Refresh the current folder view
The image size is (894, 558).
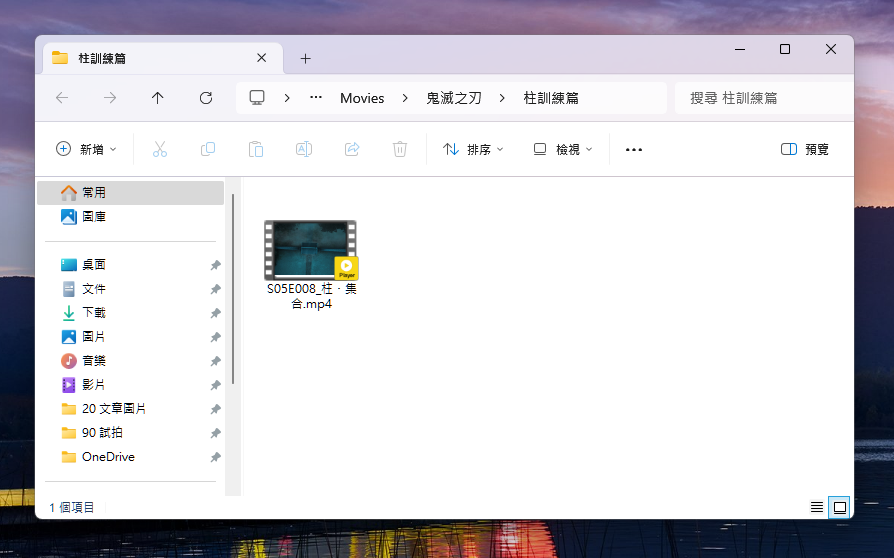point(206,98)
